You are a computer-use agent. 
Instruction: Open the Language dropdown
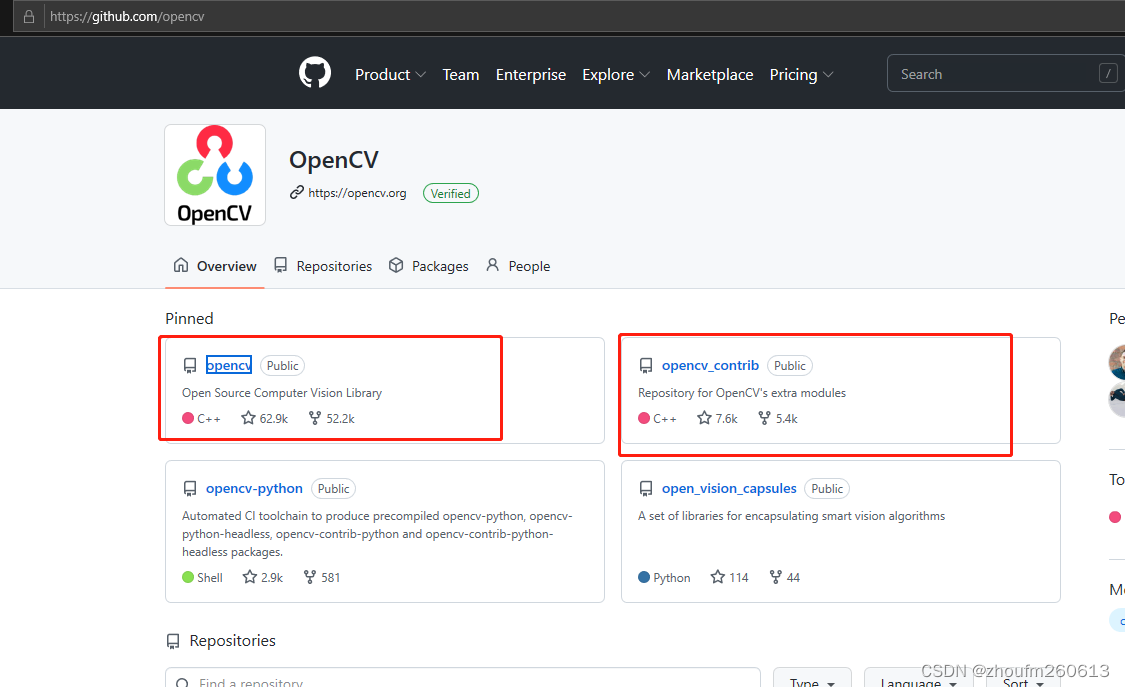[916, 680]
